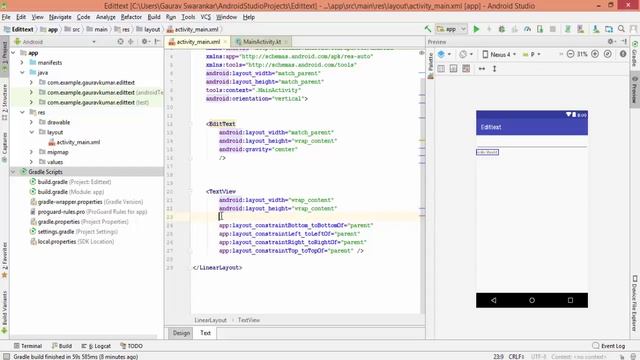The image size is (640, 360).
Task: Run the app with green play button
Action: pyautogui.click(x=476, y=29)
